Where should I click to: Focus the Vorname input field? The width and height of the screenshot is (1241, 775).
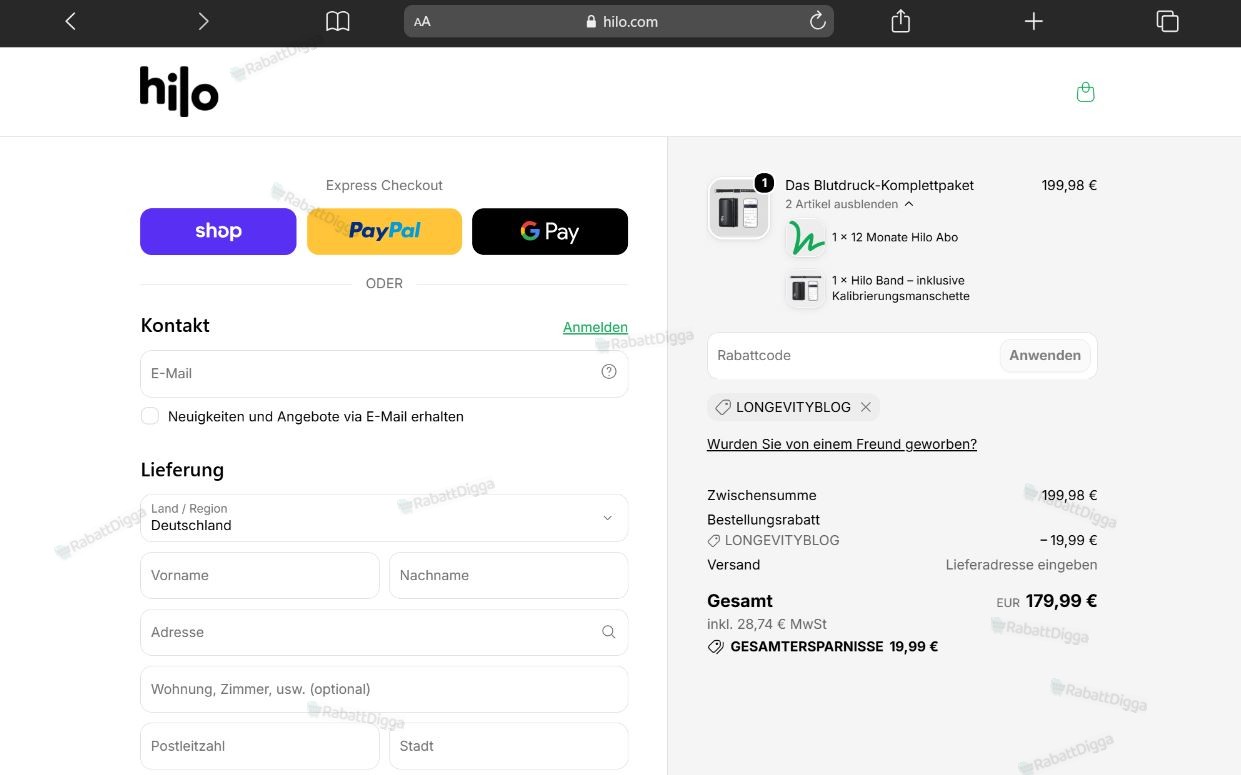point(260,575)
